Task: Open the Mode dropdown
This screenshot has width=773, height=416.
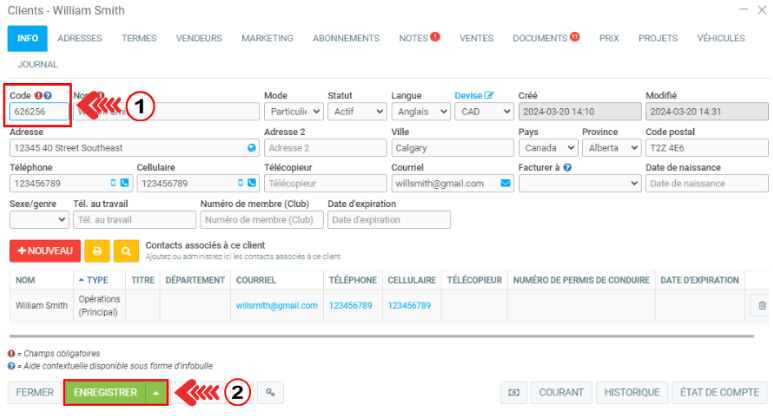Action: [292, 112]
